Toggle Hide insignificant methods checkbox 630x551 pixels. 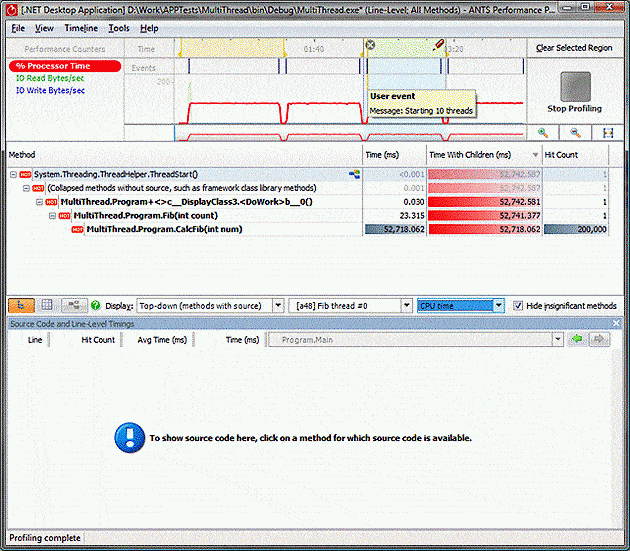(518, 306)
